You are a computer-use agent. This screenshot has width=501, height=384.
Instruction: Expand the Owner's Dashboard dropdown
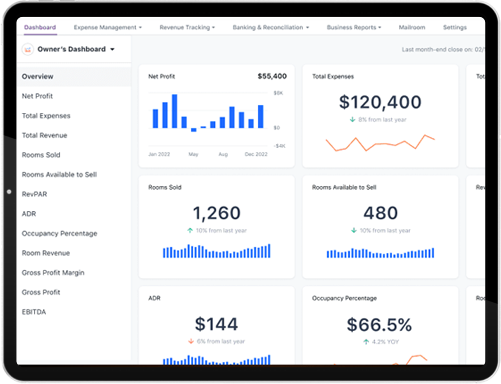point(112,49)
